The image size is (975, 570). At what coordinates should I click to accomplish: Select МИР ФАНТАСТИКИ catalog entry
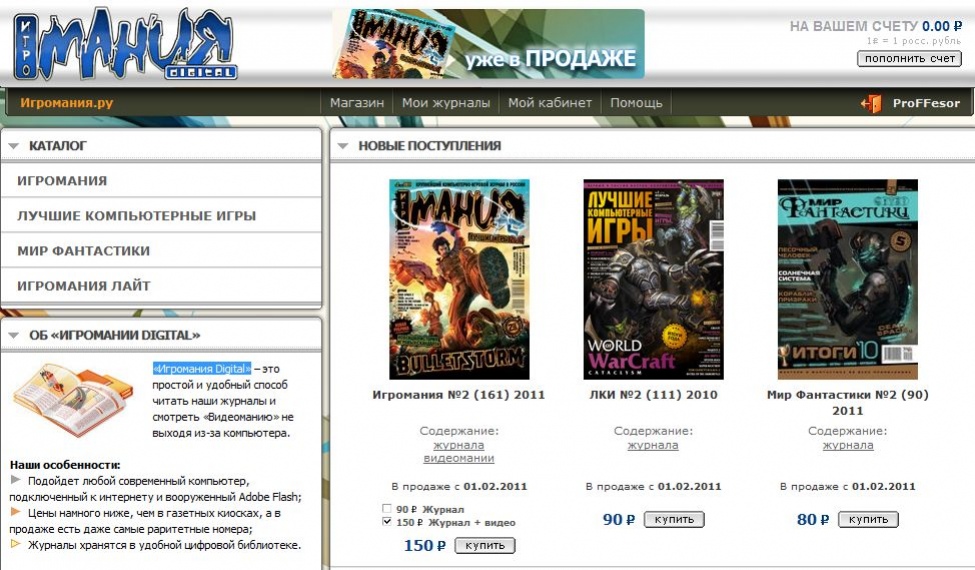pos(161,251)
